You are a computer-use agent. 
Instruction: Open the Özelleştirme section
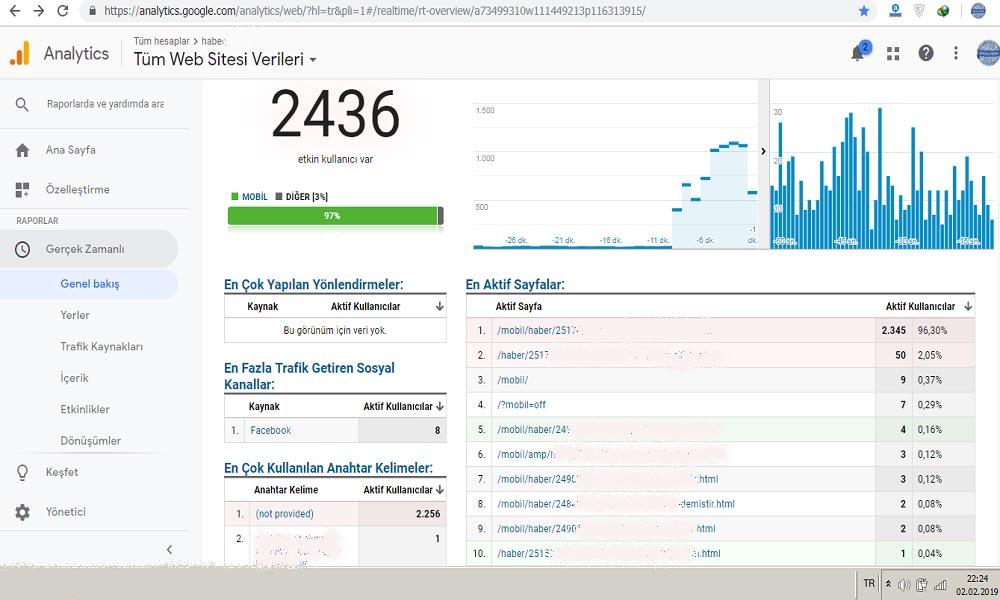78,189
